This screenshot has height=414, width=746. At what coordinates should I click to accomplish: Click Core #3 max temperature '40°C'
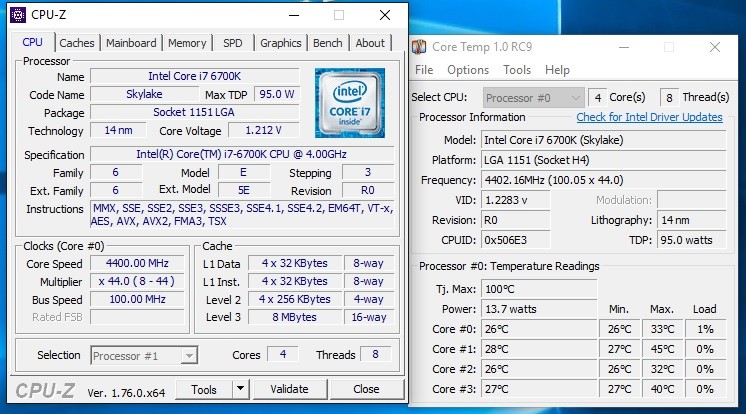pyautogui.click(x=662, y=389)
